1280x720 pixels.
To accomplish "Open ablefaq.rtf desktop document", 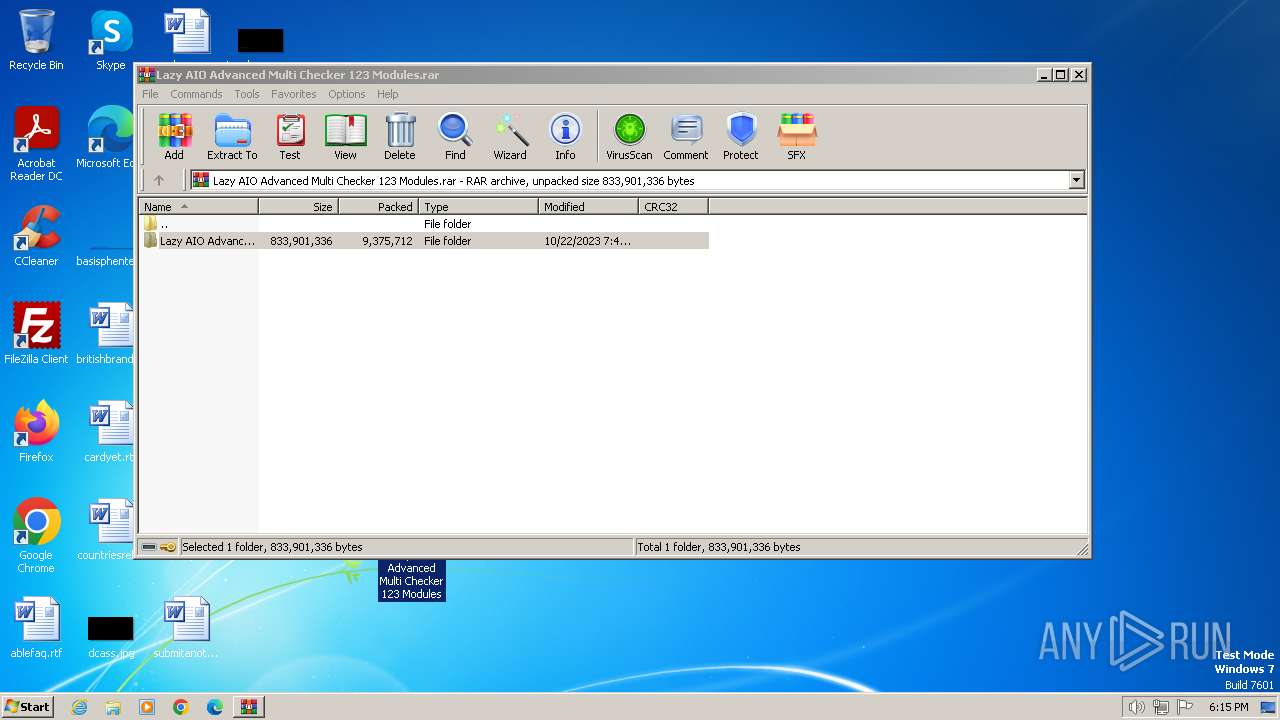I will pyautogui.click(x=36, y=628).
